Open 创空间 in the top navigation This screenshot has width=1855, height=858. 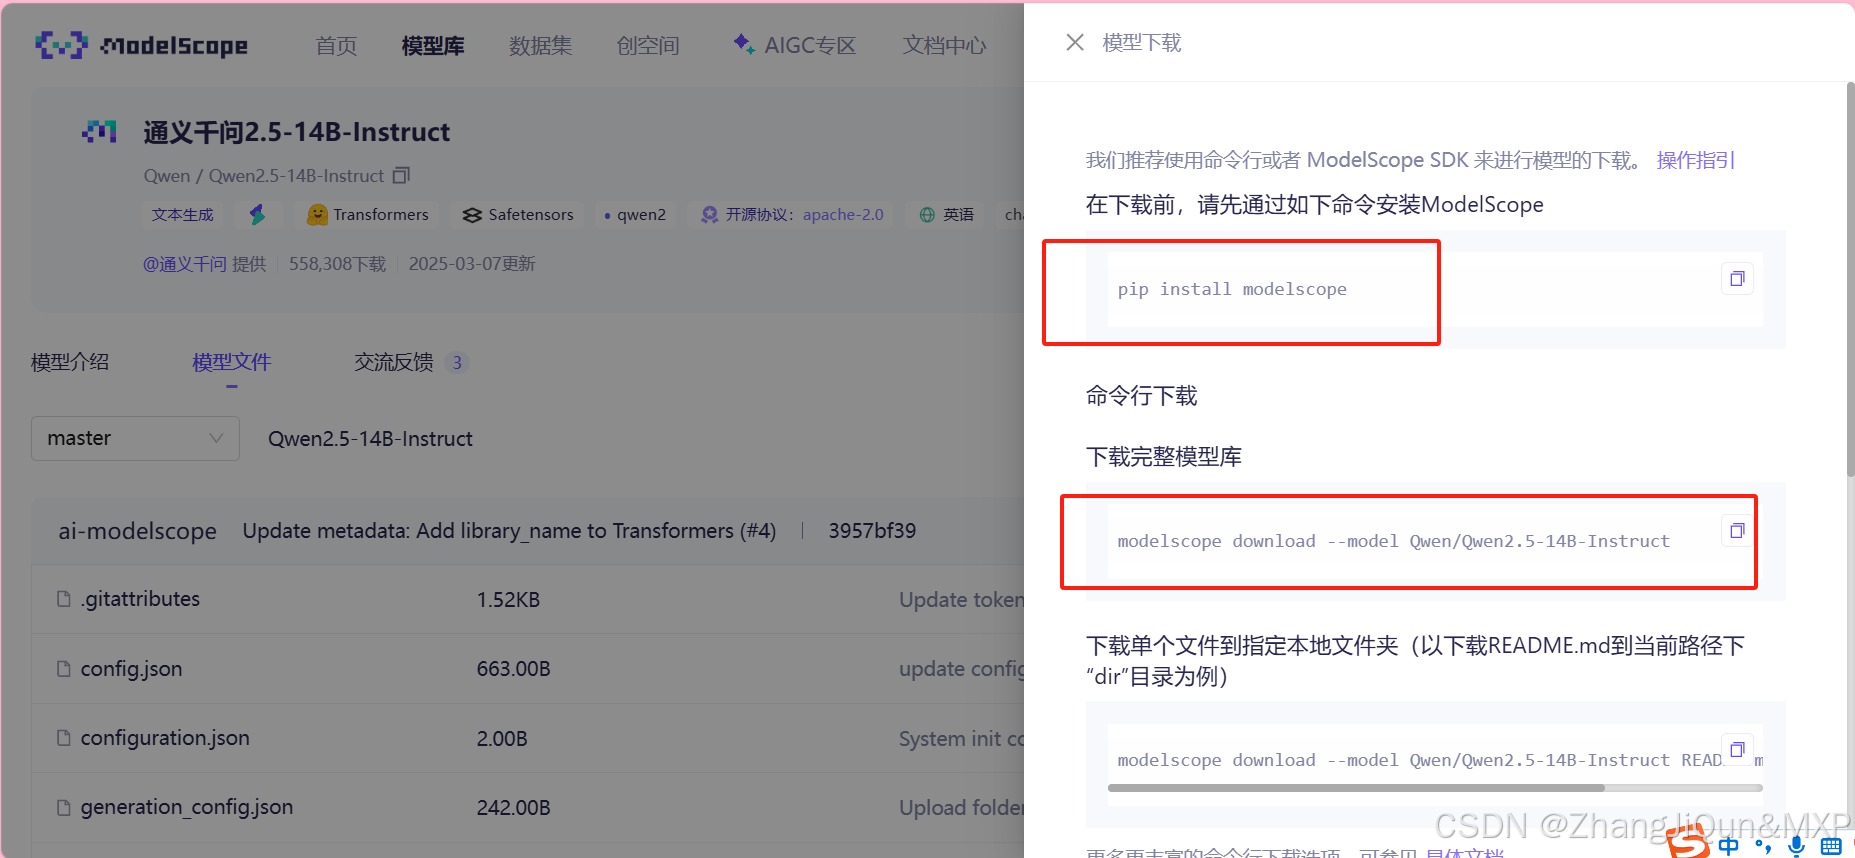point(648,46)
